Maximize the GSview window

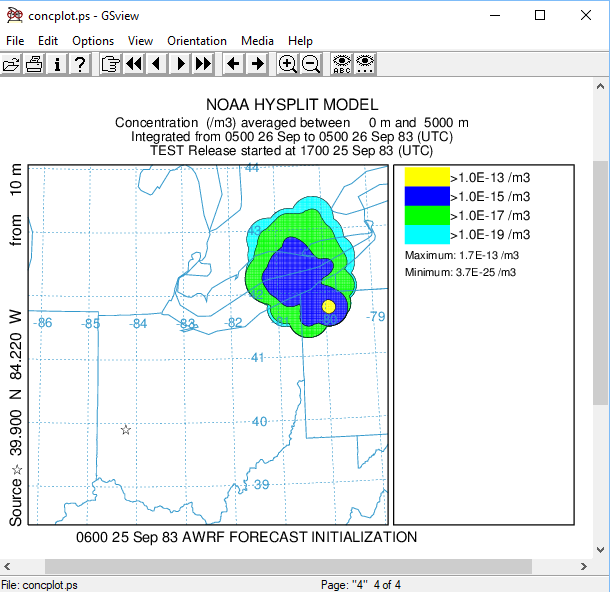pyautogui.click(x=540, y=15)
